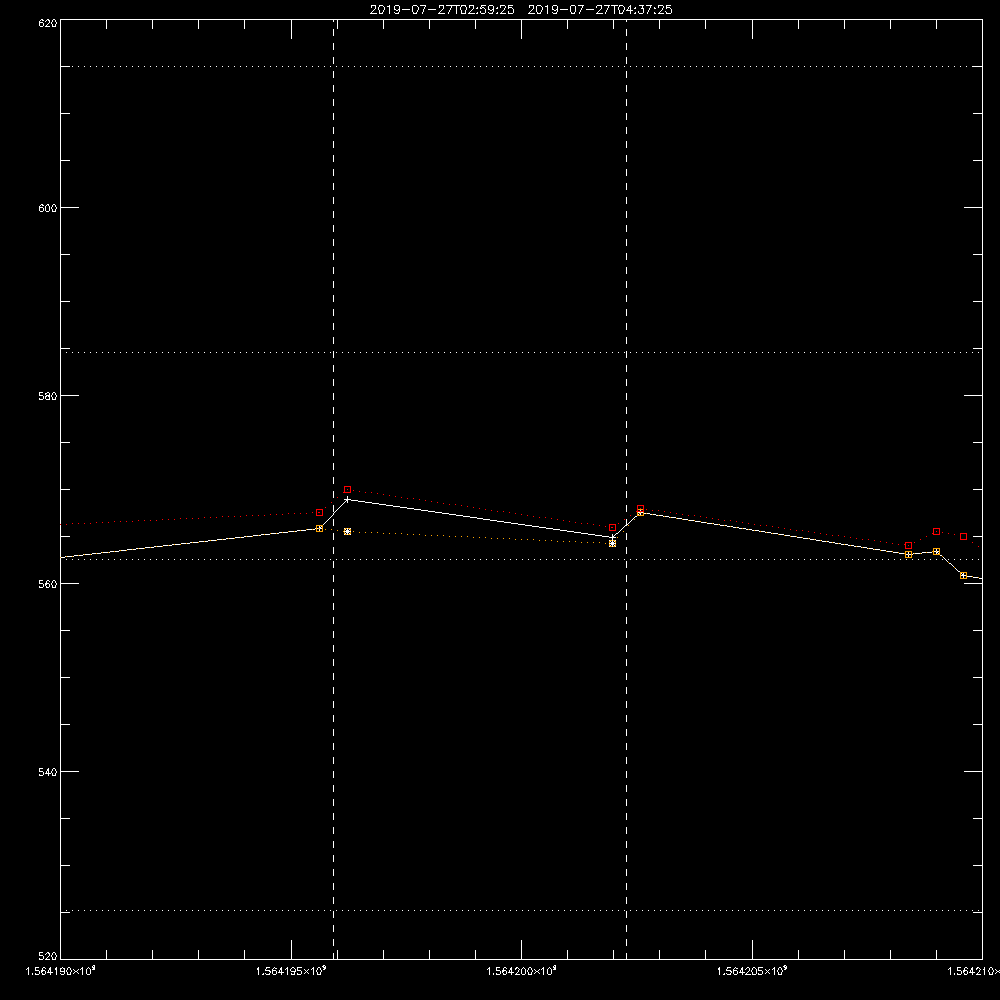Click the white plus marker at the solid line's peak
This screenshot has height=1000, width=1000.
point(348,499)
